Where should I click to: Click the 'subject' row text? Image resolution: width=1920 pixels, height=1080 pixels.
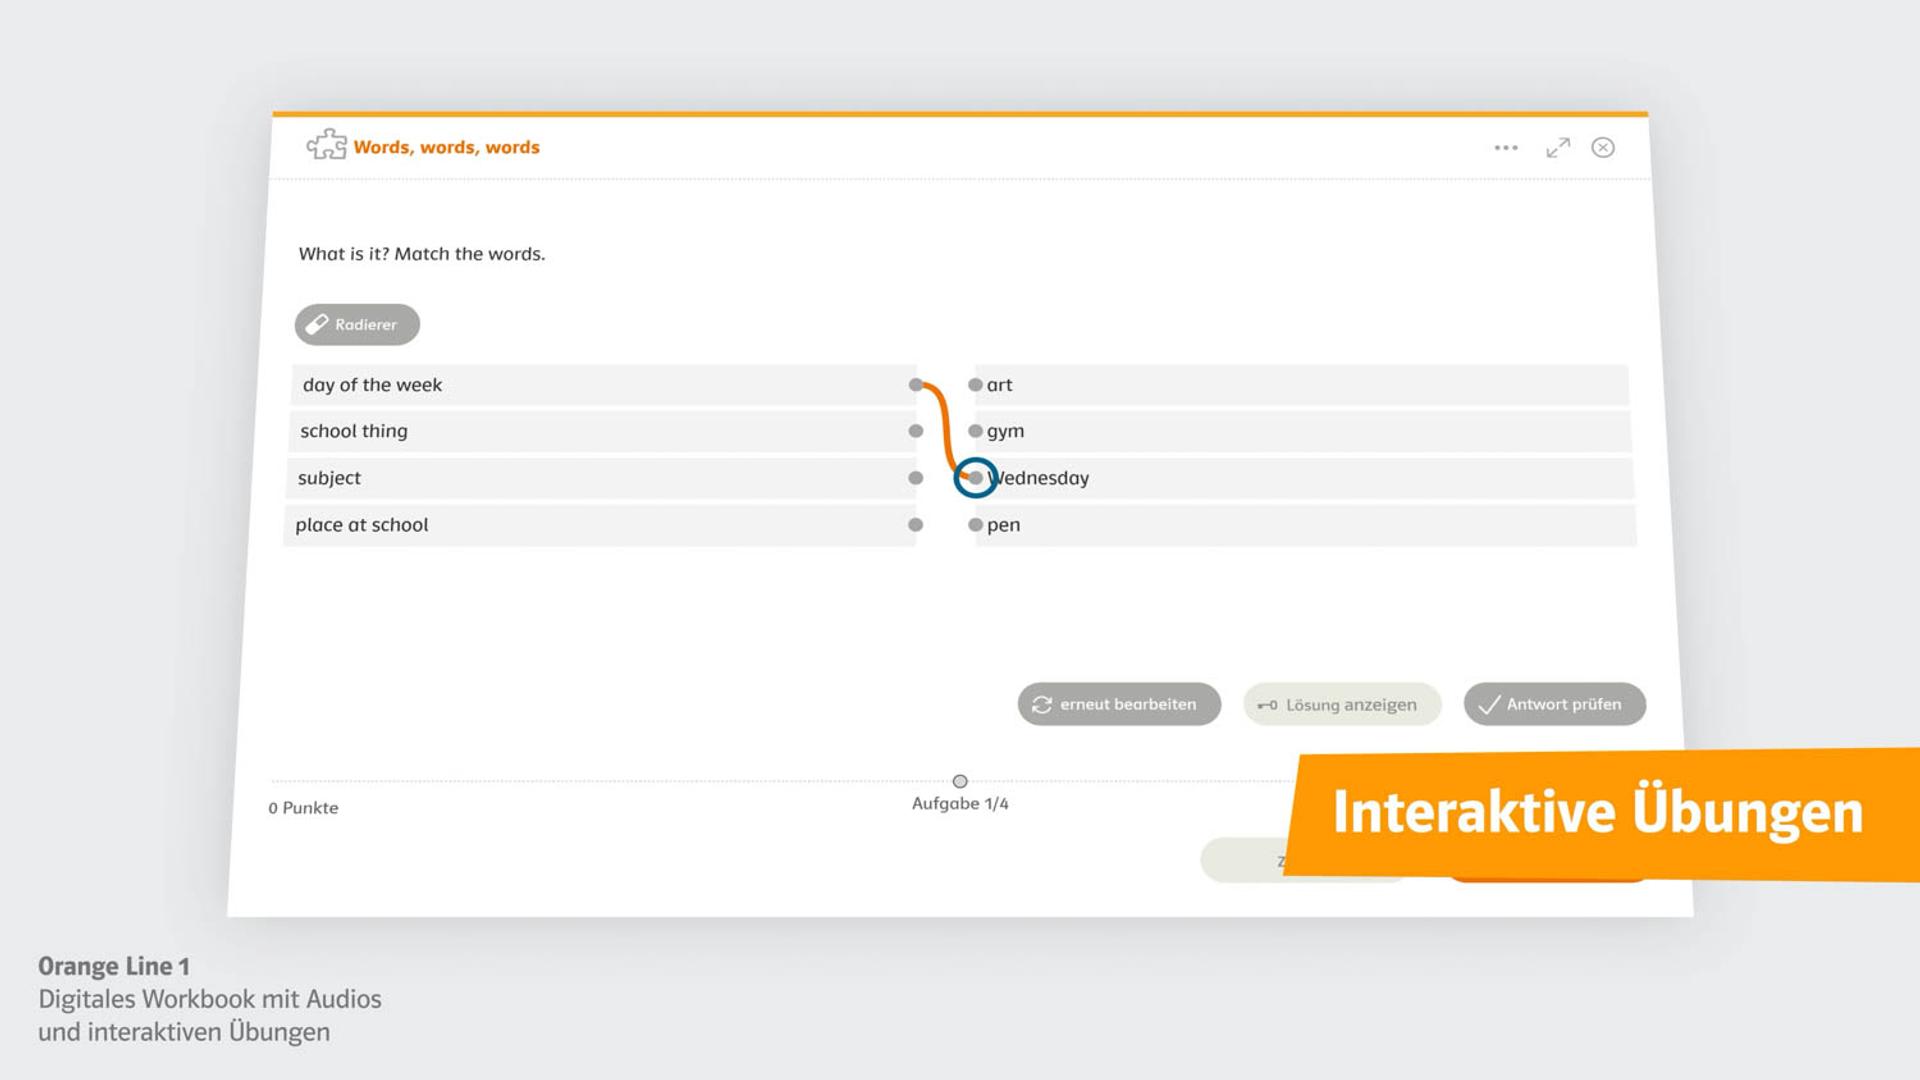329,478
